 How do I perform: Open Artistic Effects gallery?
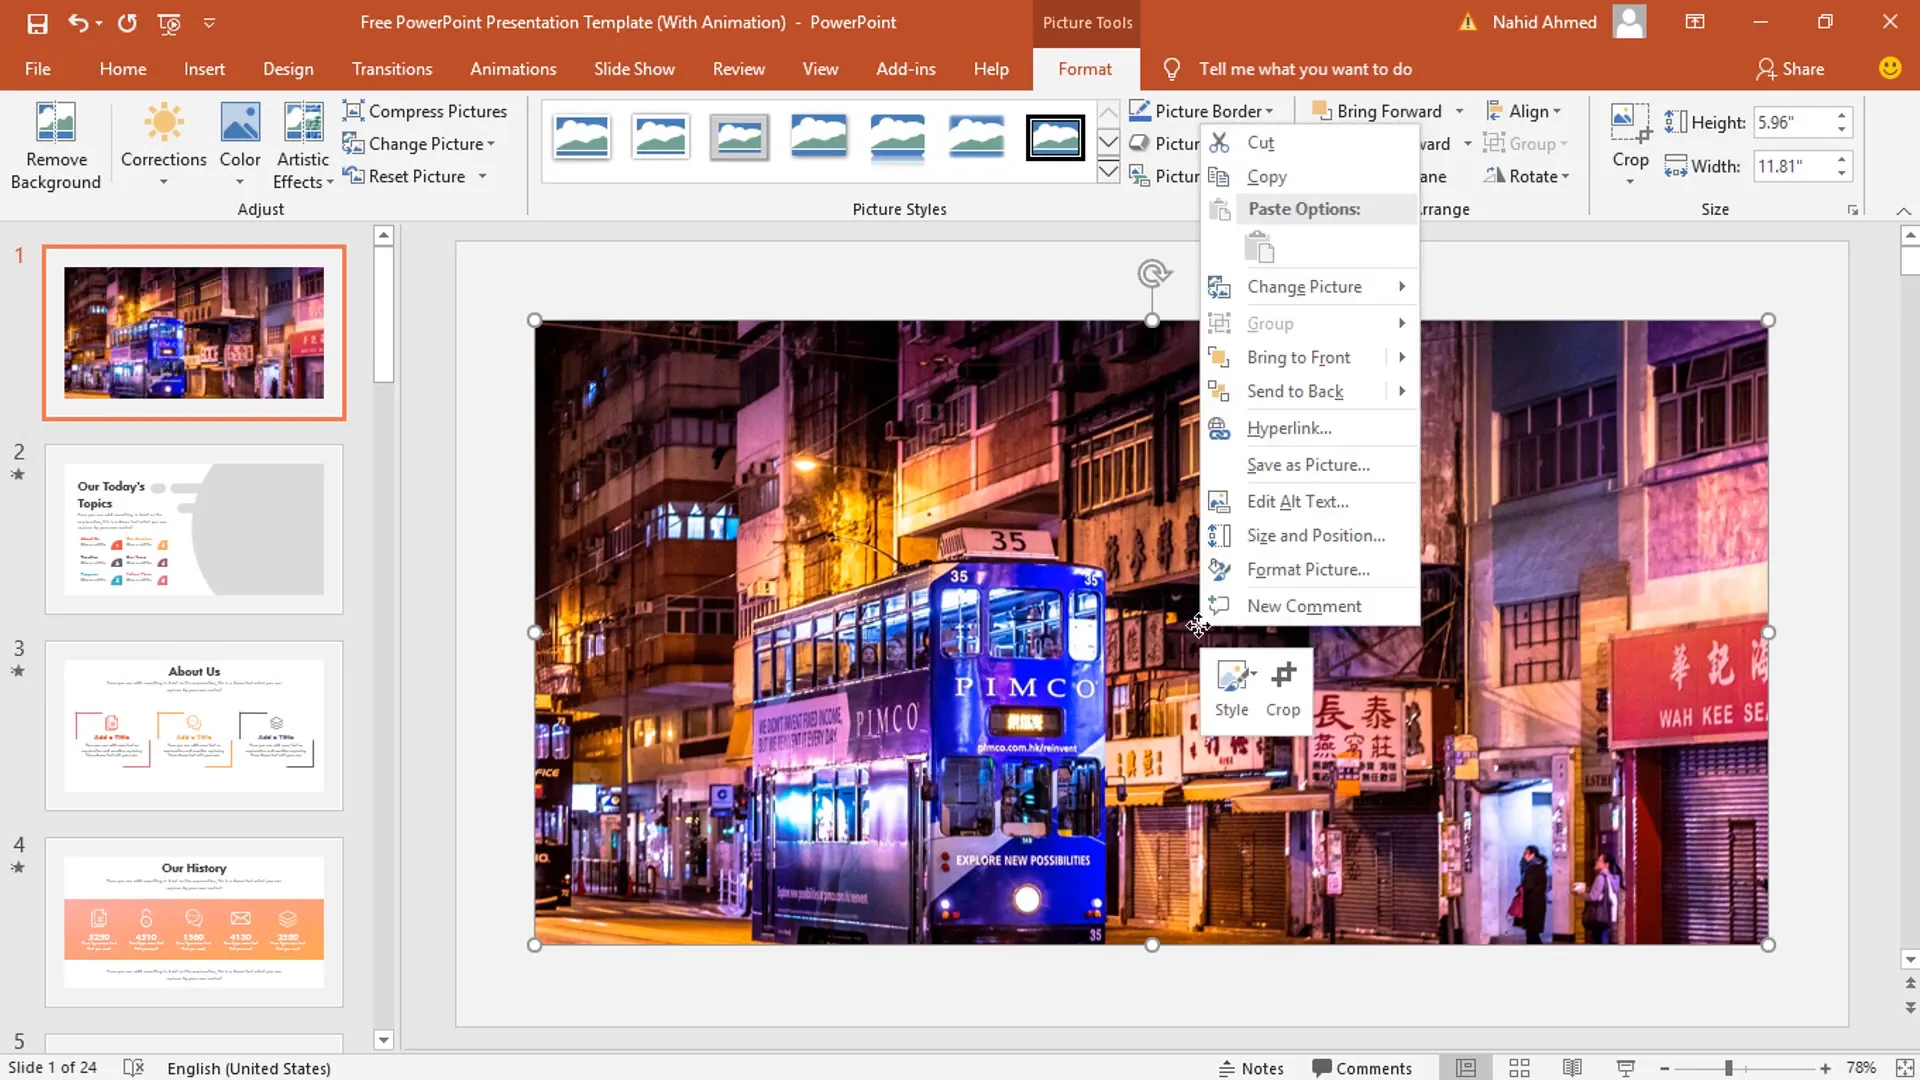click(303, 147)
